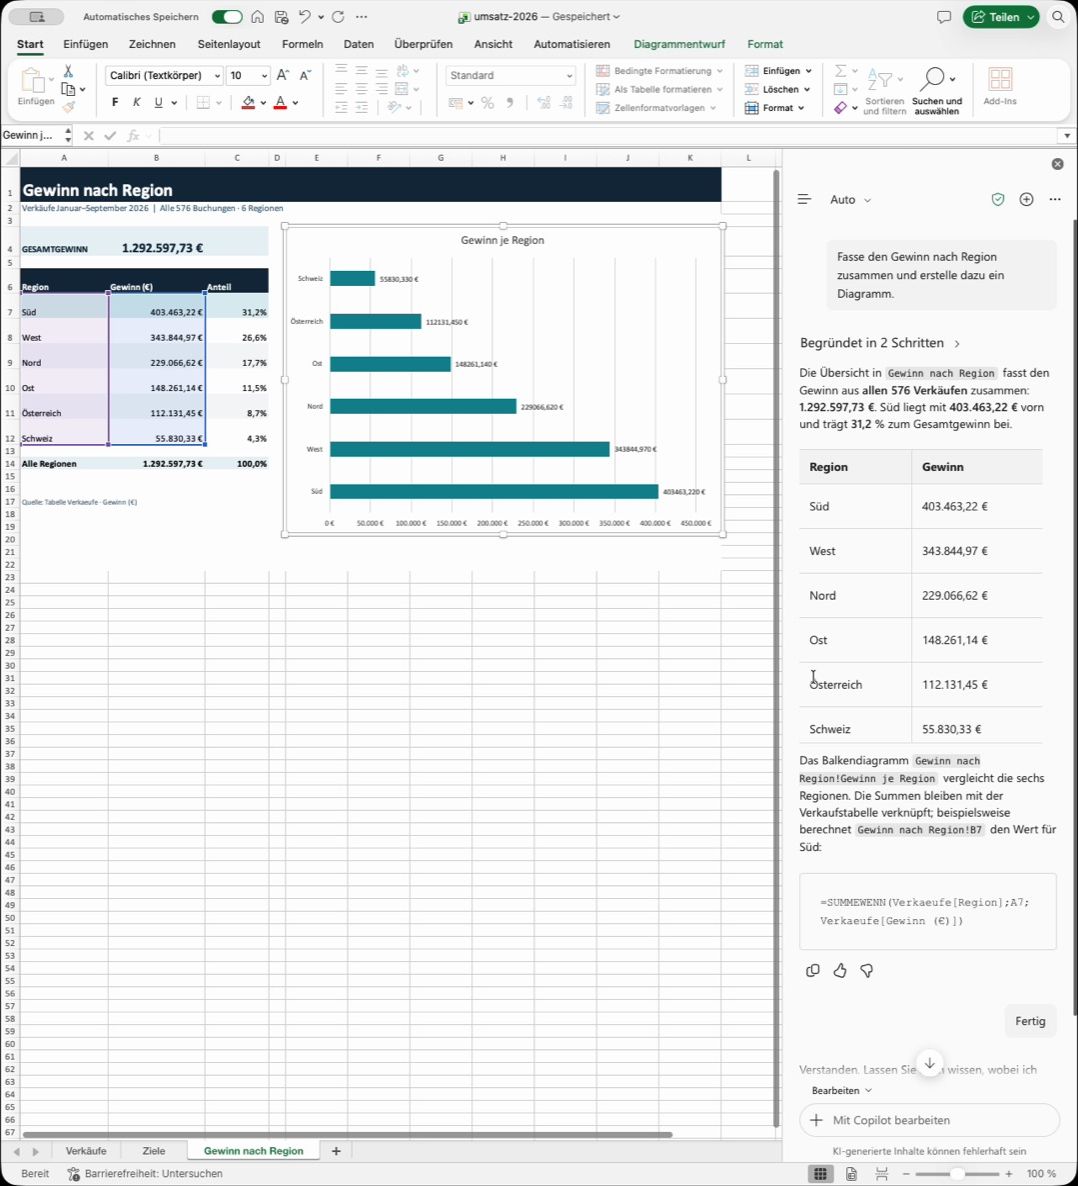Click the Teilen share button
This screenshot has height=1186, width=1078.
coord(1002,17)
